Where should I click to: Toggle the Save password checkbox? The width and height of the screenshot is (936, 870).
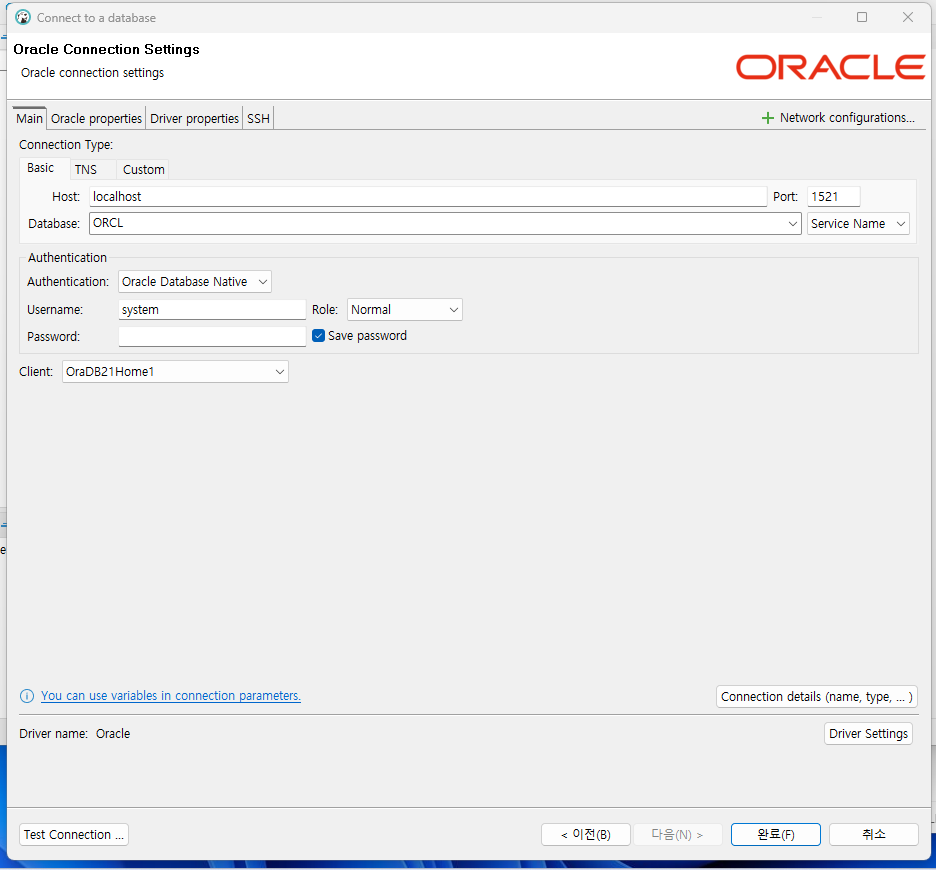point(318,336)
